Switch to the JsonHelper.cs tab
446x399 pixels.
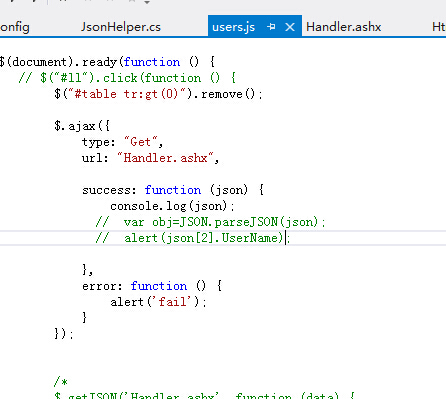click(121, 27)
